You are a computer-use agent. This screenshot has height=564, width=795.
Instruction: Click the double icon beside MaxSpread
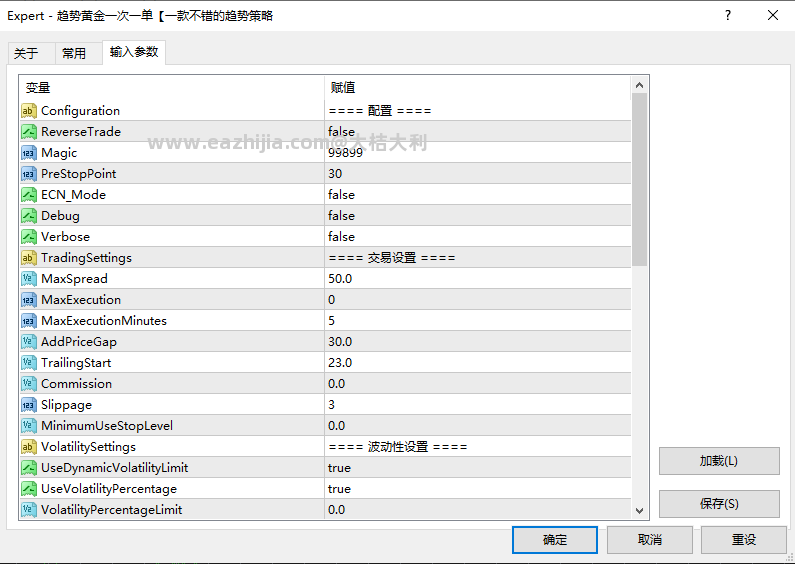pos(29,279)
